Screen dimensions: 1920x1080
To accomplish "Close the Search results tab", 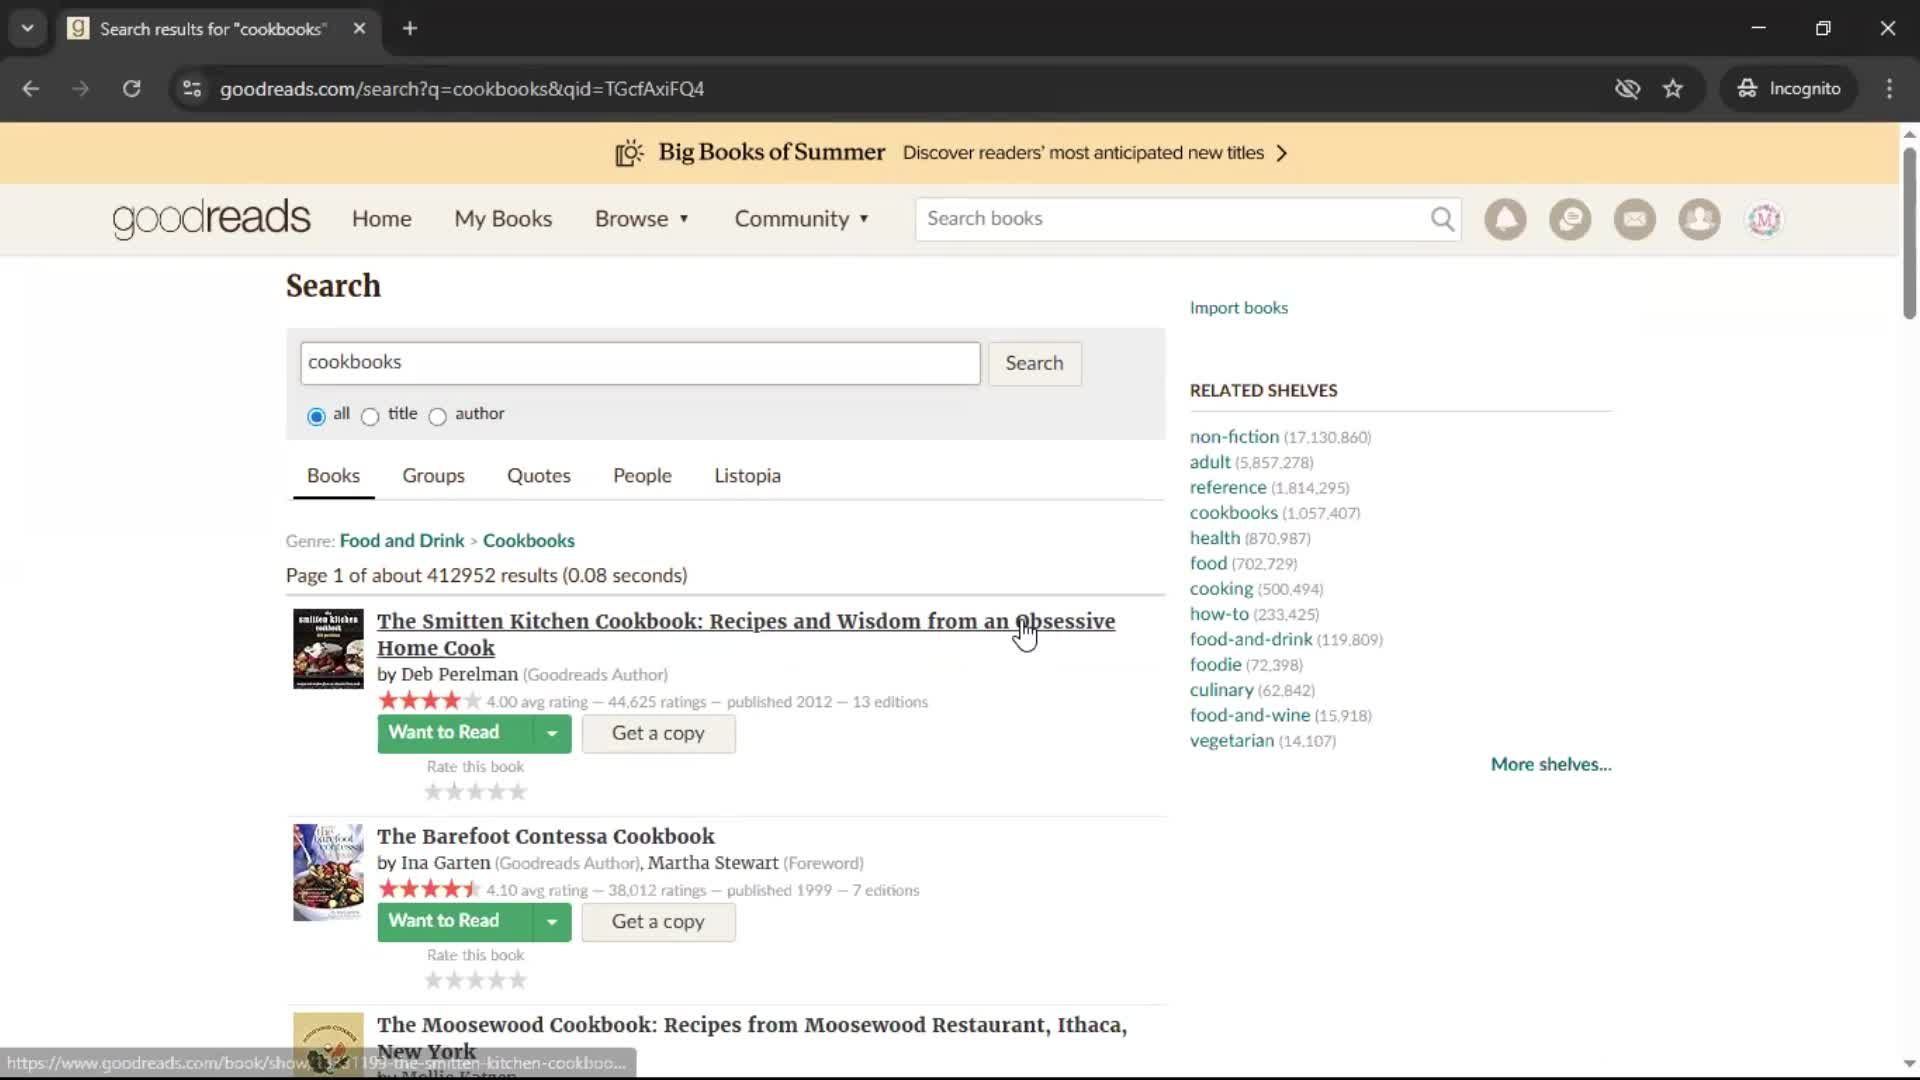I will pyautogui.click(x=359, y=28).
